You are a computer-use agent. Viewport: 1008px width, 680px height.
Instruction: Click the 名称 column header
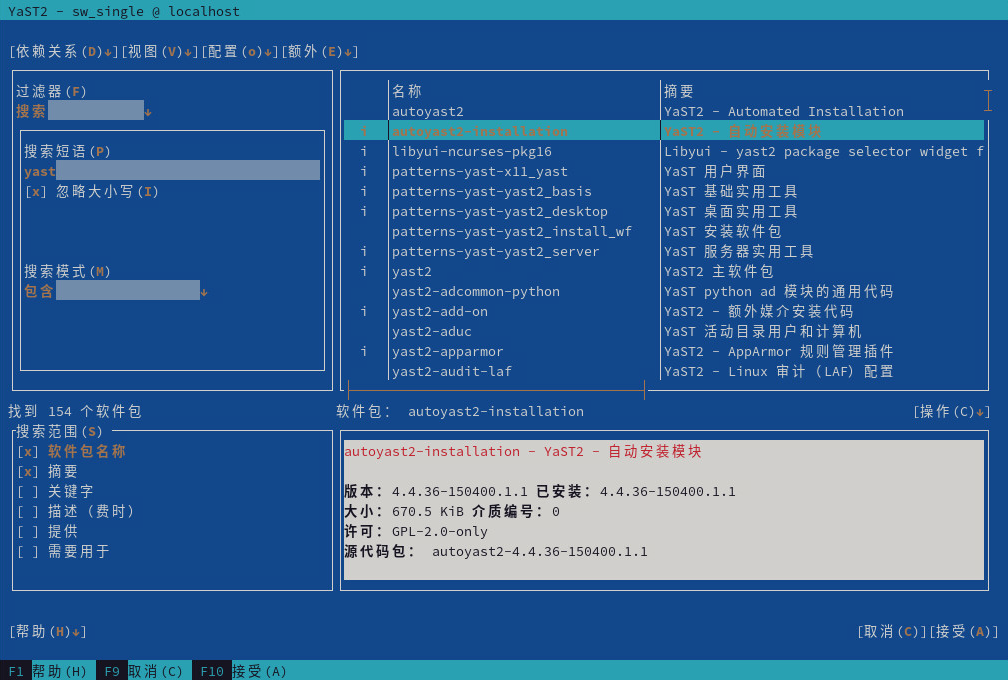(x=407, y=91)
